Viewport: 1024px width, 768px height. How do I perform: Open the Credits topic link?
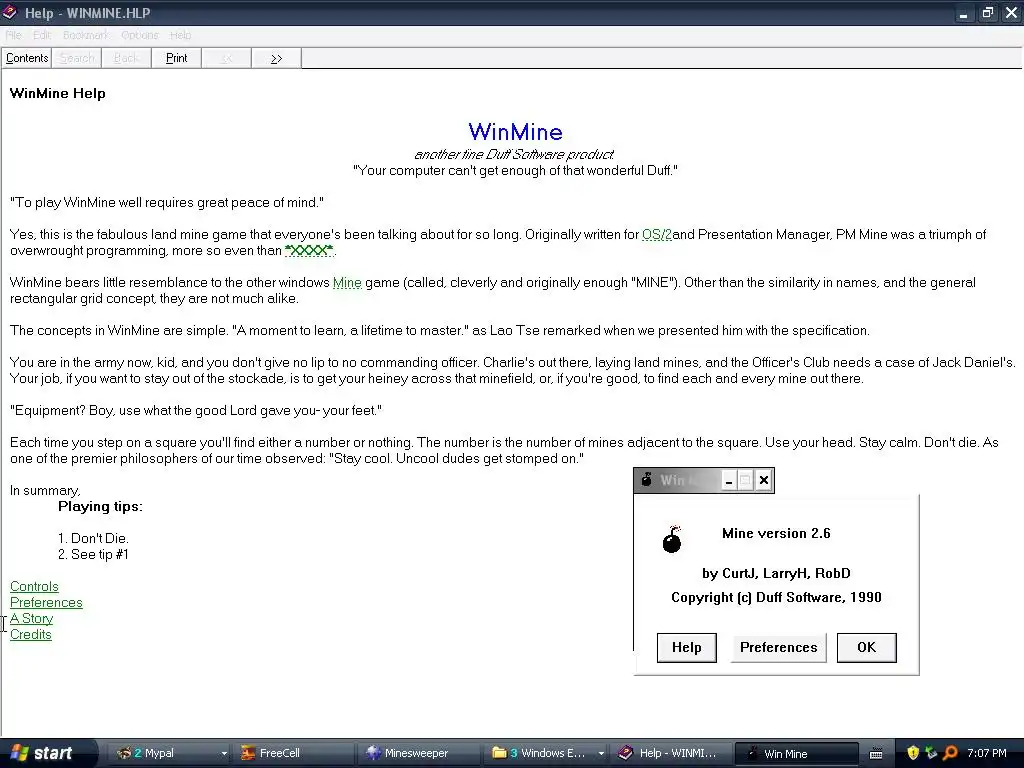pyautogui.click(x=31, y=634)
